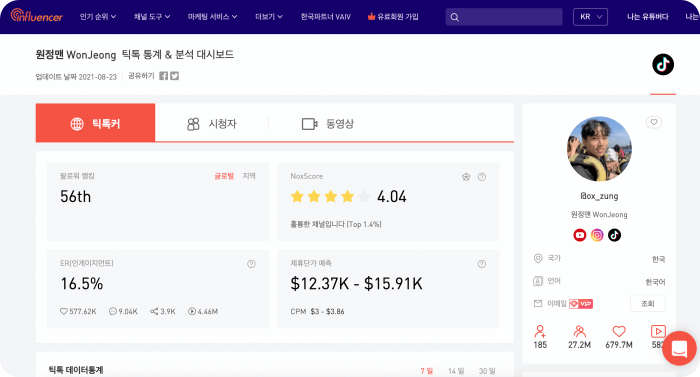Open 한국파트너 VAIV link
The width and height of the screenshot is (700, 377).
point(325,17)
